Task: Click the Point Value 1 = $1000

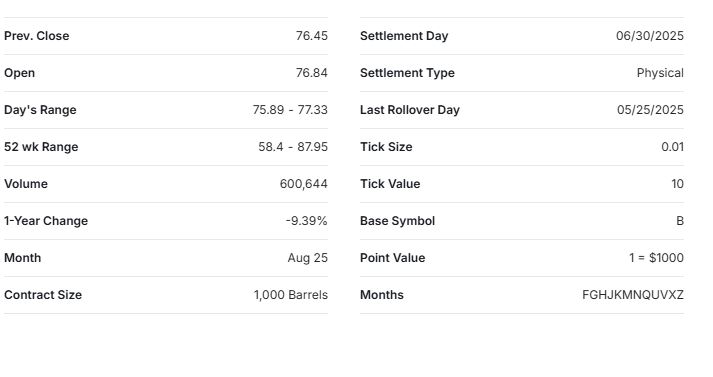Action: (656, 258)
